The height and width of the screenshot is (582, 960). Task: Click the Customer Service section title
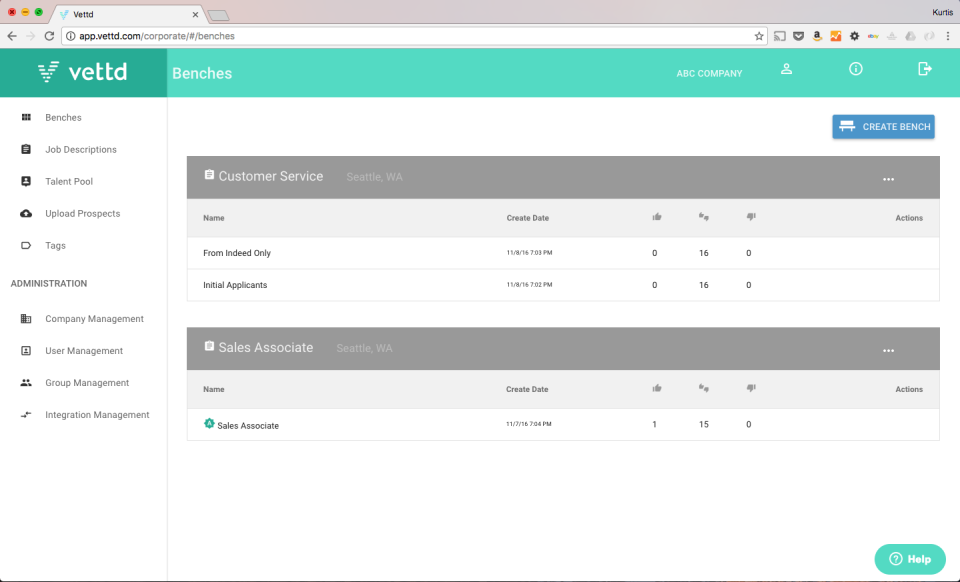(271, 176)
